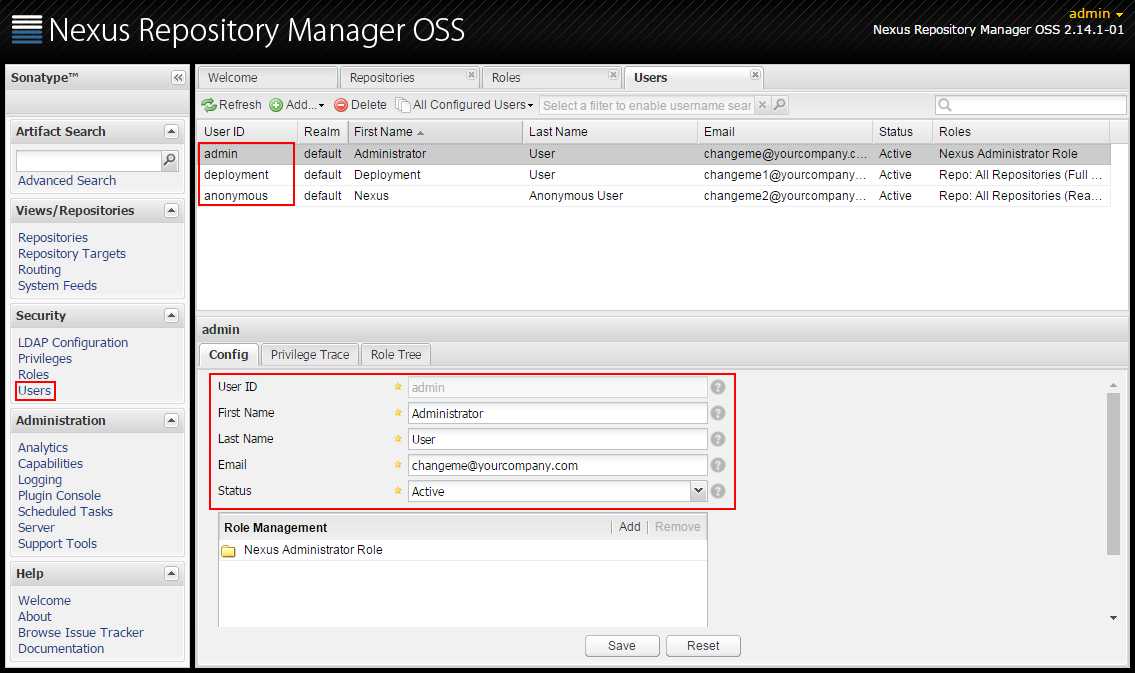Click the artifact search text field

(88, 160)
